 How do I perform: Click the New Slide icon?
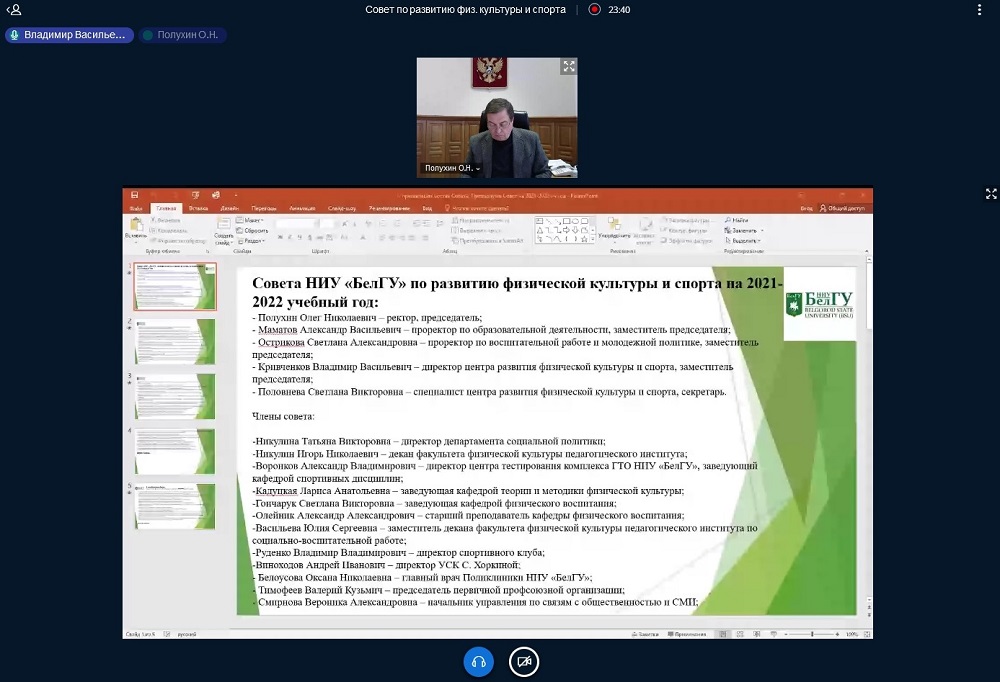click(223, 228)
